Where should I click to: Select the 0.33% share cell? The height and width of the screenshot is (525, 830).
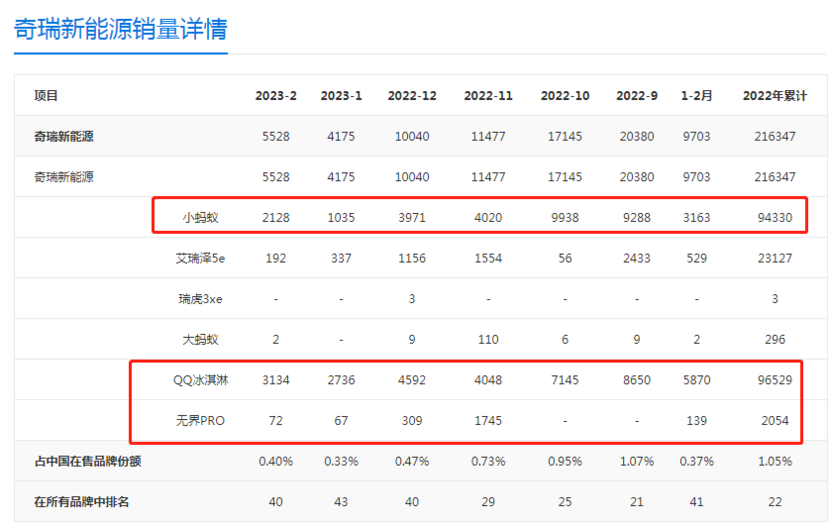point(341,461)
